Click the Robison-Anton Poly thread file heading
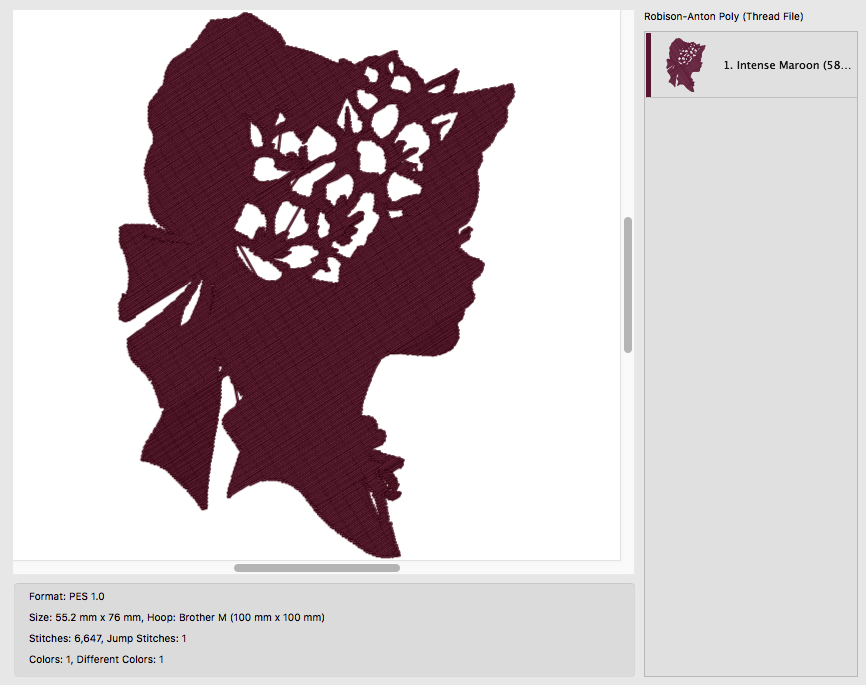The height and width of the screenshot is (685, 866). [x=724, y=17]
